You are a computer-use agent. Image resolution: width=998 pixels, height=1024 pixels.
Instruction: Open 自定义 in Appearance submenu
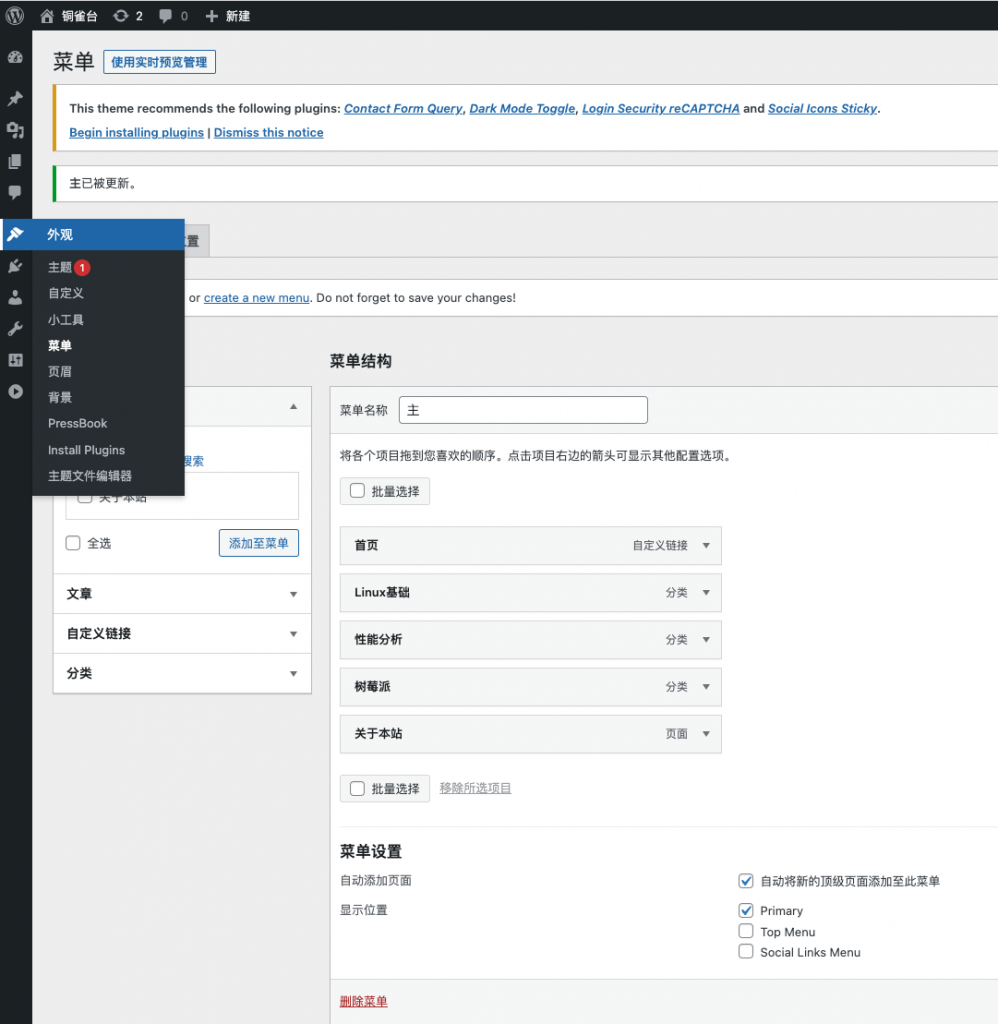pos(66,293)
